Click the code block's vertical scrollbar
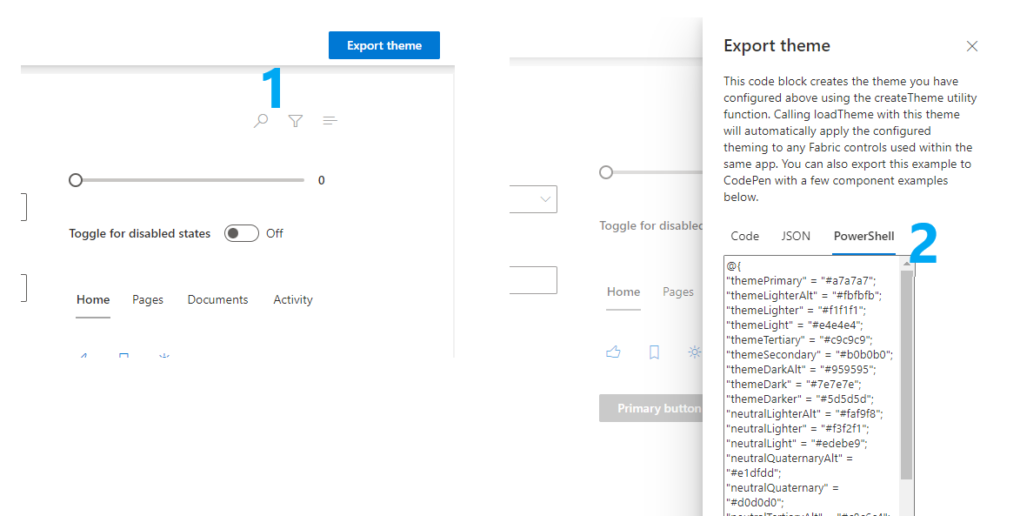 (x=906, y=380)
